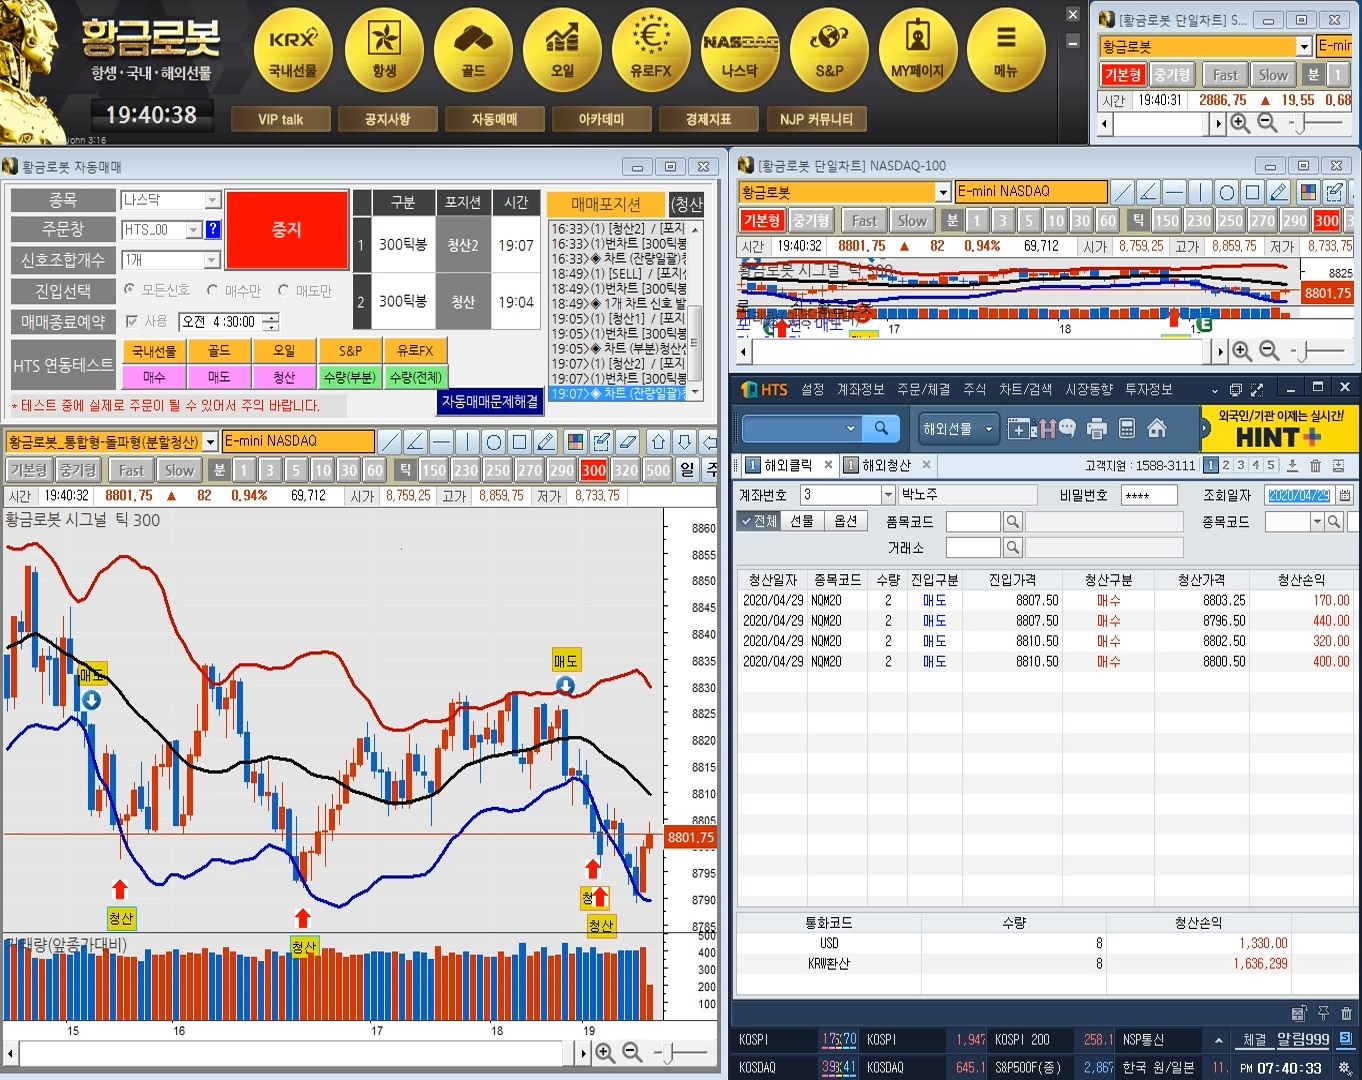Click printer icon in HTS toolbar
This screenshot has width=1362, height=1080.
click(x=1097, y=429)
